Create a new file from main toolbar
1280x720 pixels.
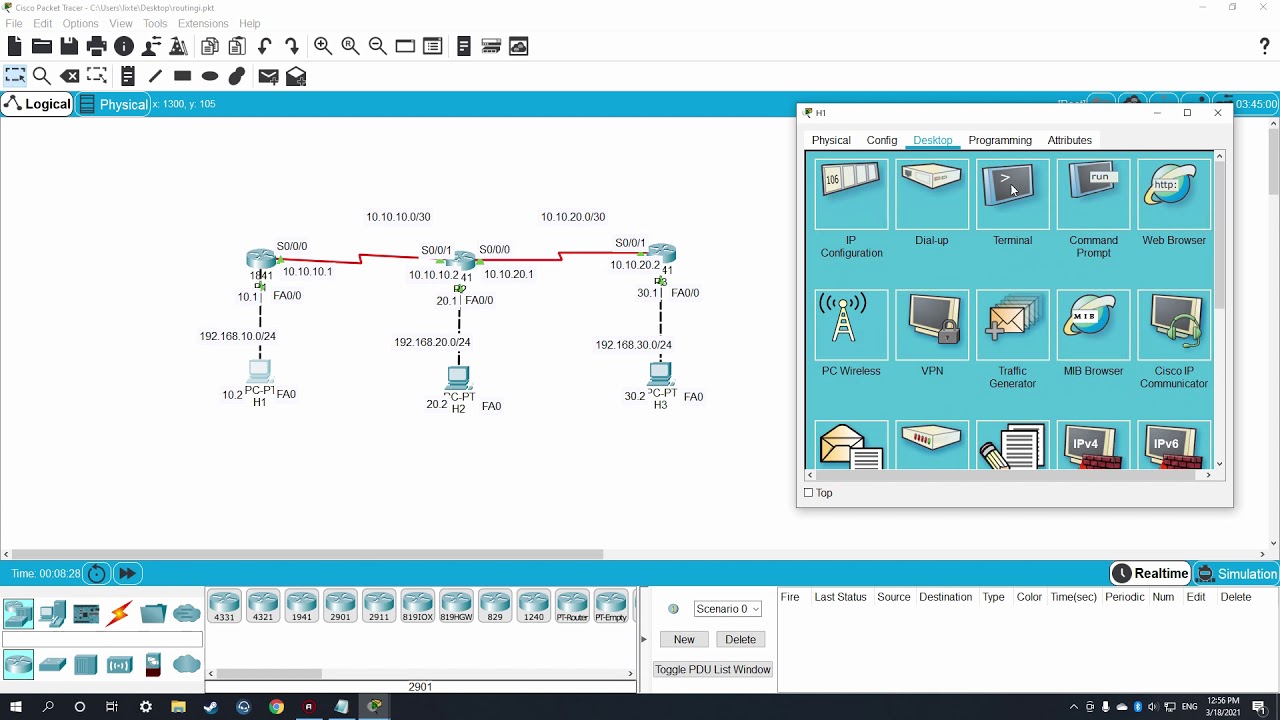click(x=14, y=46)
